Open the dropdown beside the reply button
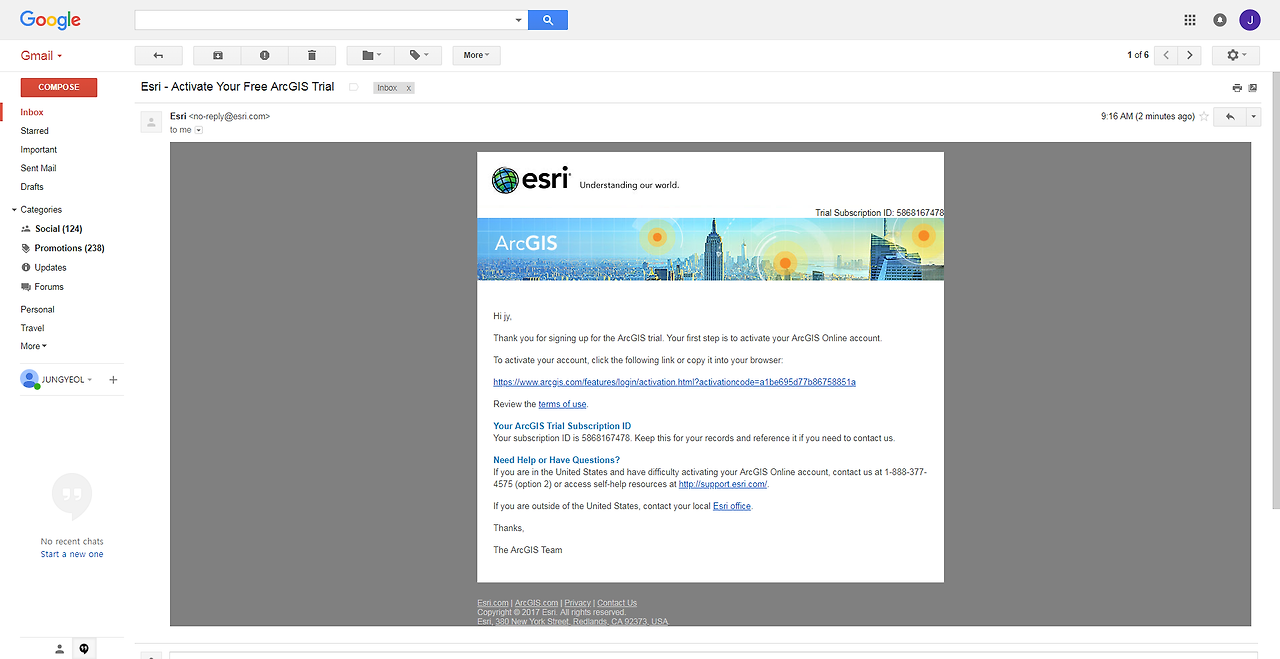Image resolution: width=1280 pixels, height=659 pixels. pos(1253,116)
